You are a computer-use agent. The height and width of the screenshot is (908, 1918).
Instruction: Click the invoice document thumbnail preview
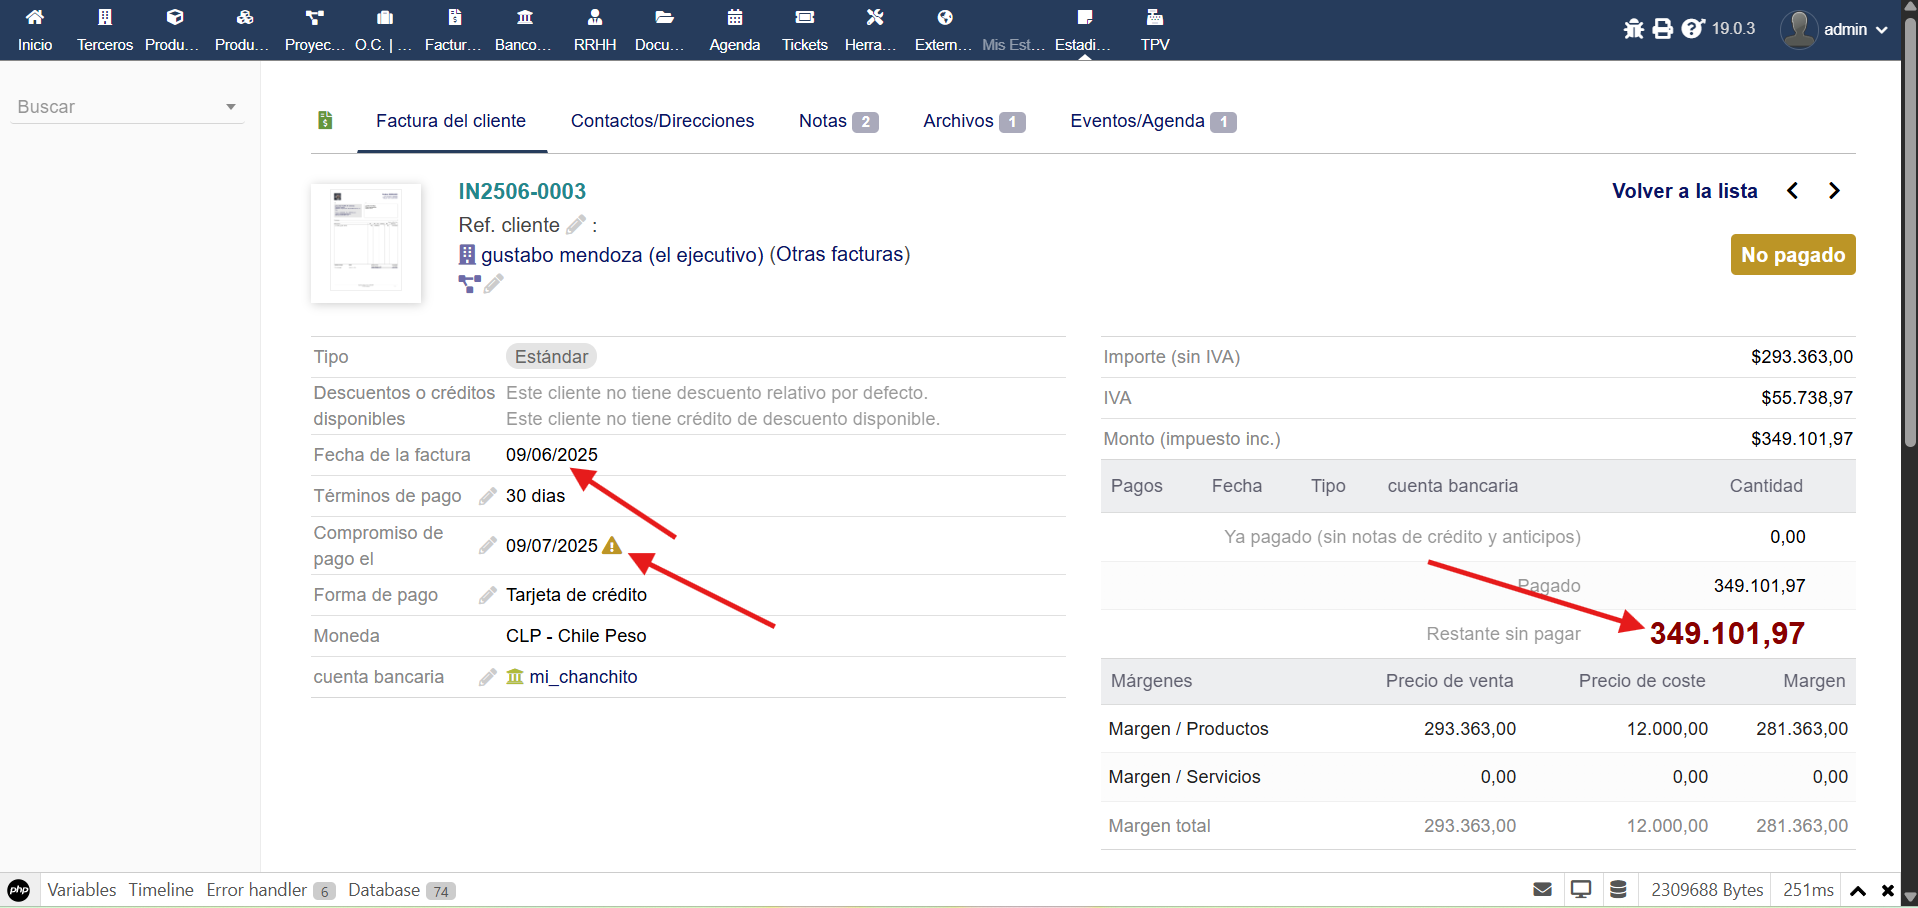point(366,243)
